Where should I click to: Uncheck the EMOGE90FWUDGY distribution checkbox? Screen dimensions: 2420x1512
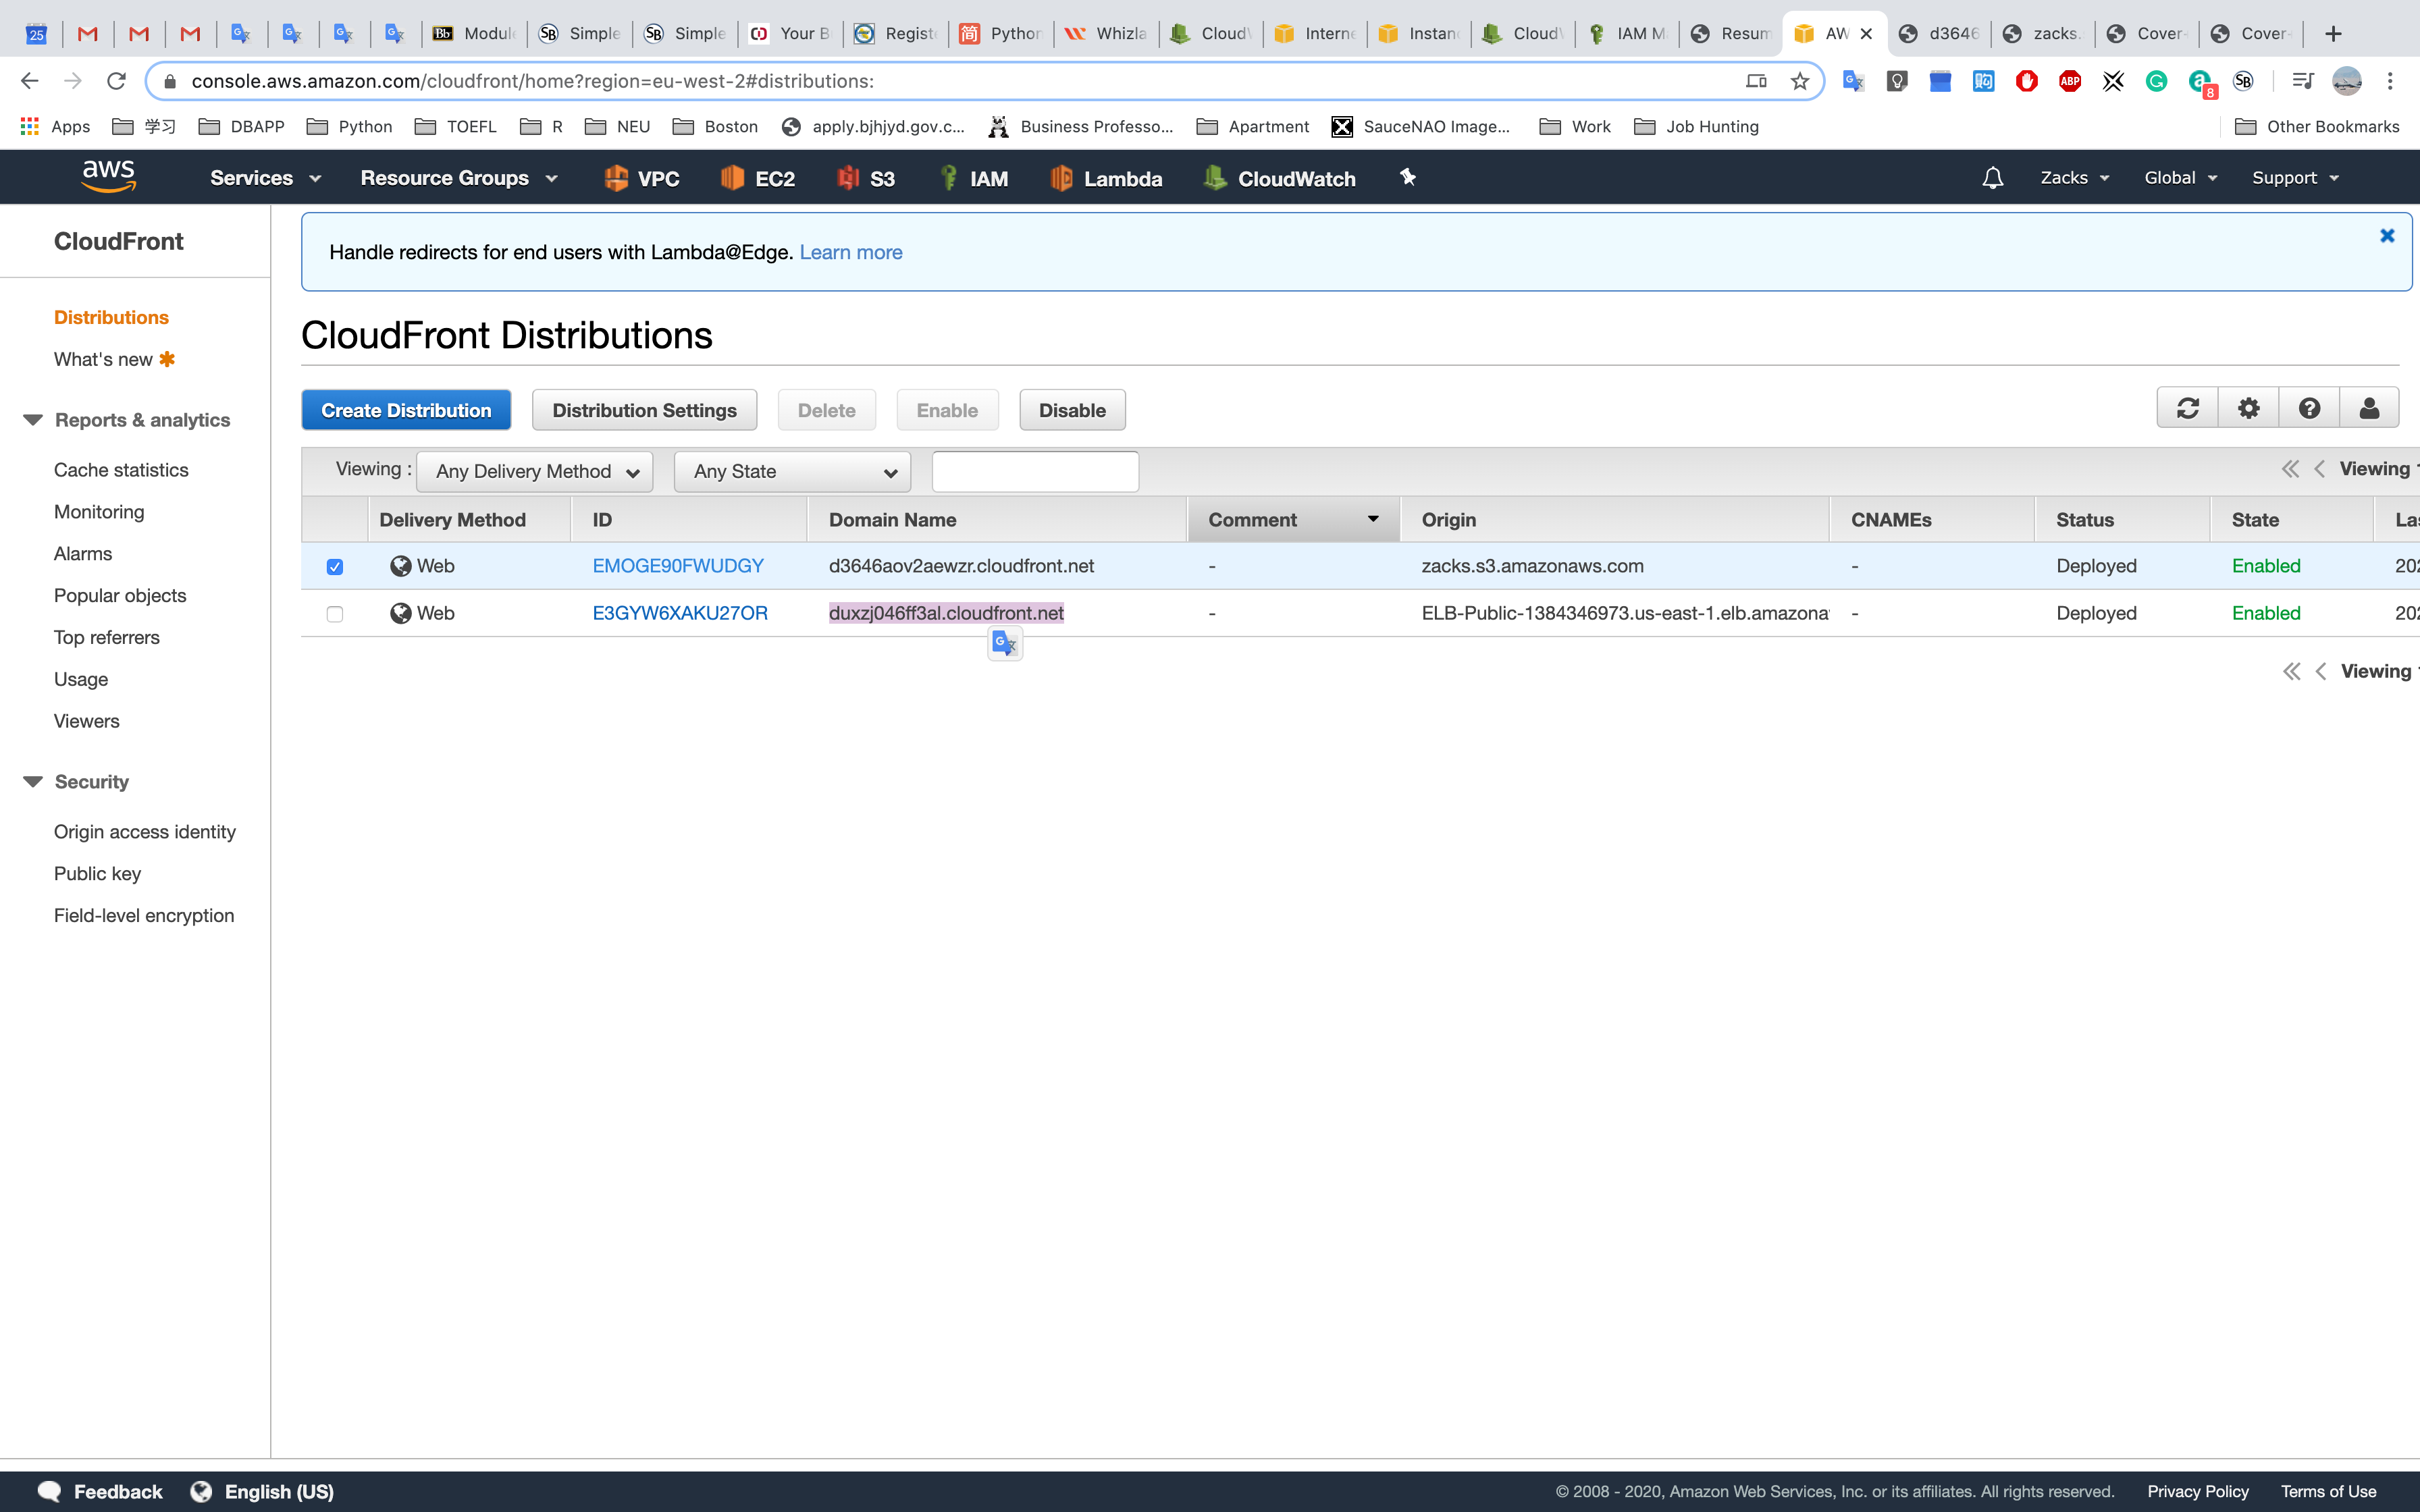click(x=335, y=567)
